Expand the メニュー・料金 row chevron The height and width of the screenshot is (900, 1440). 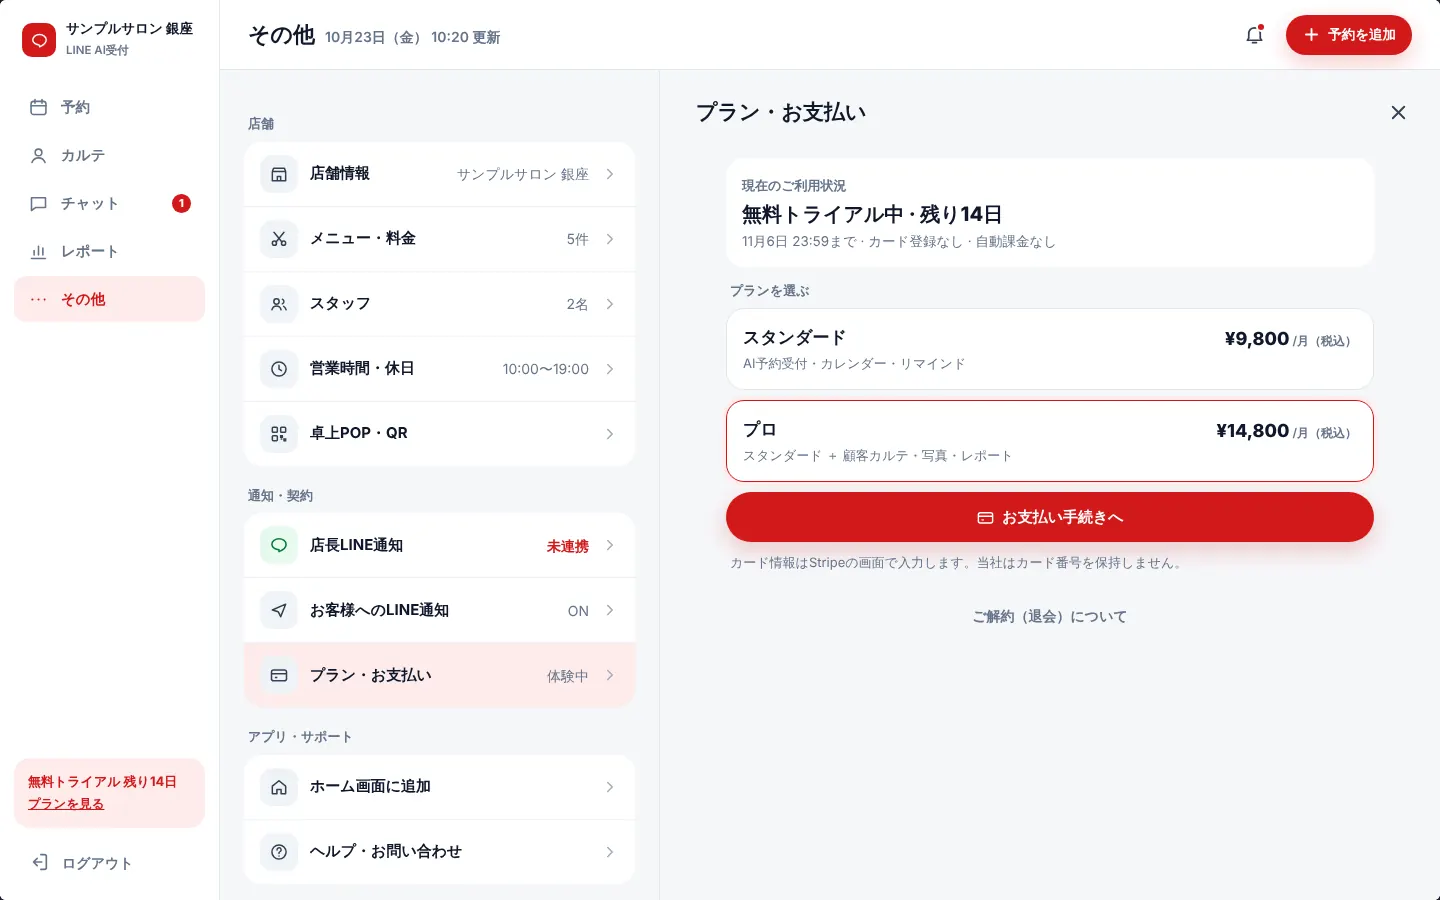(x=610, y=239)
